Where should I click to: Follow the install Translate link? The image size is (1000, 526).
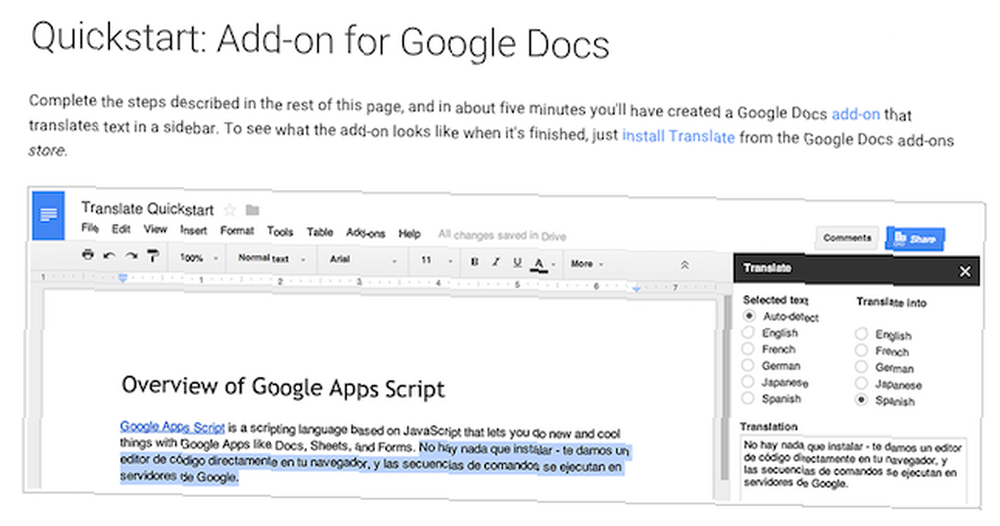tap(679, 136)
